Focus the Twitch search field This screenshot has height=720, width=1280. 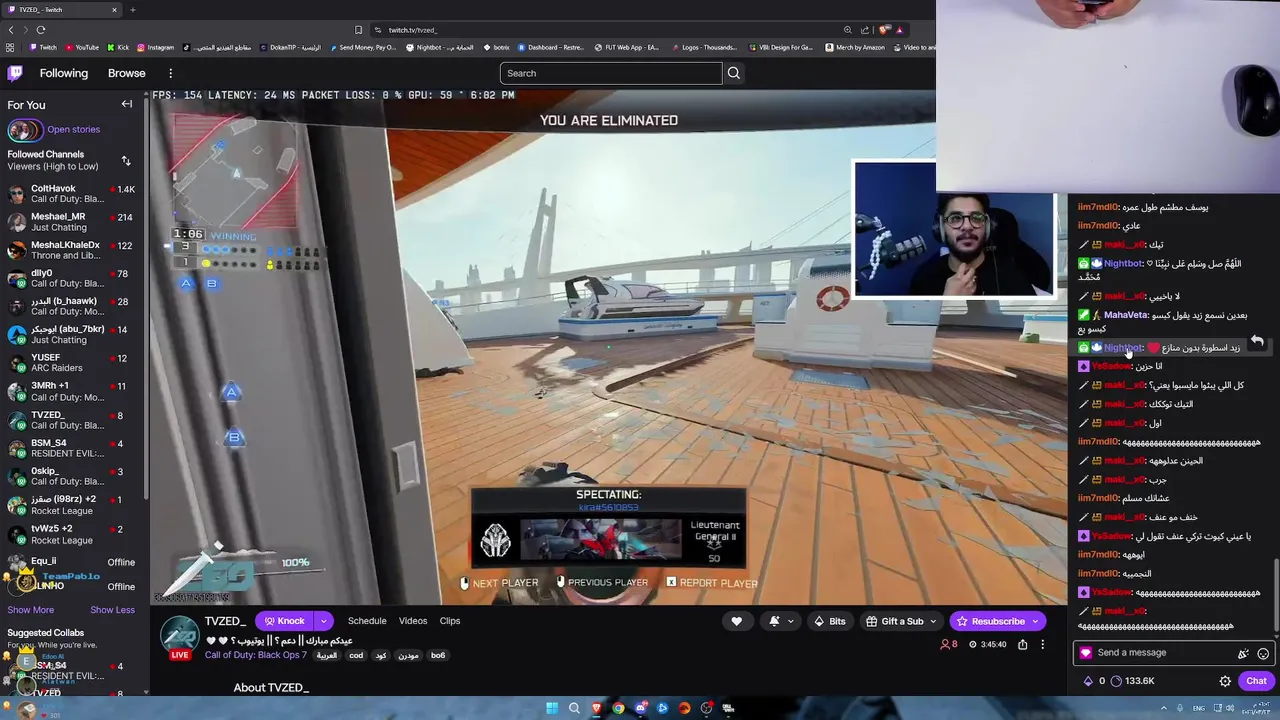(611, 73)
